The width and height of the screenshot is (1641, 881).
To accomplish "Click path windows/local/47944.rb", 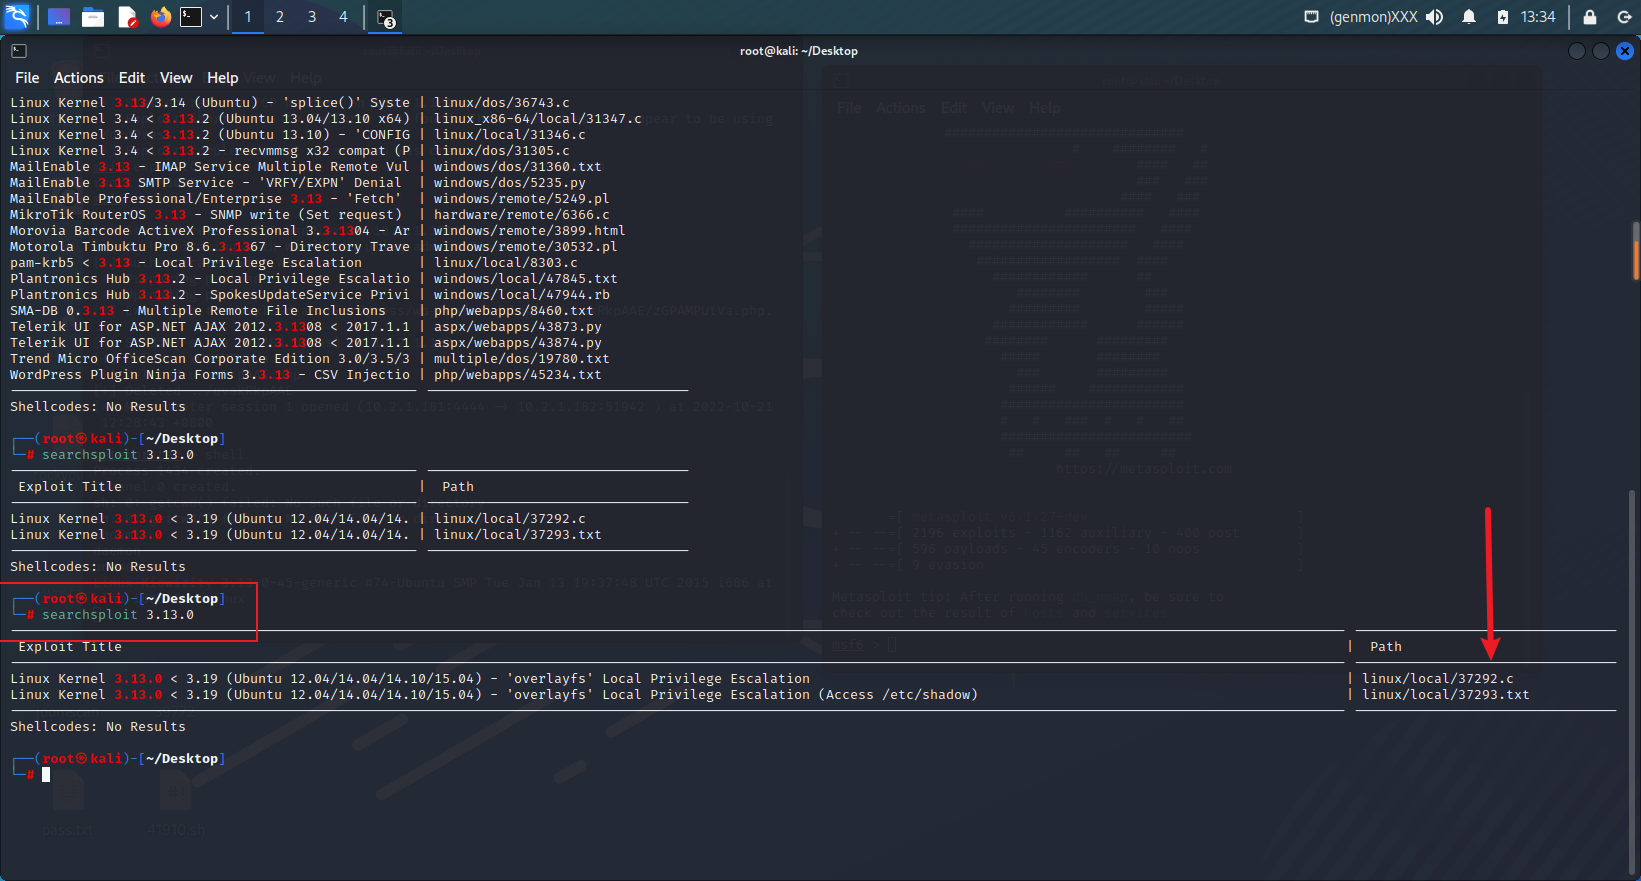I will pyautogui.click(x=522, y=295).
